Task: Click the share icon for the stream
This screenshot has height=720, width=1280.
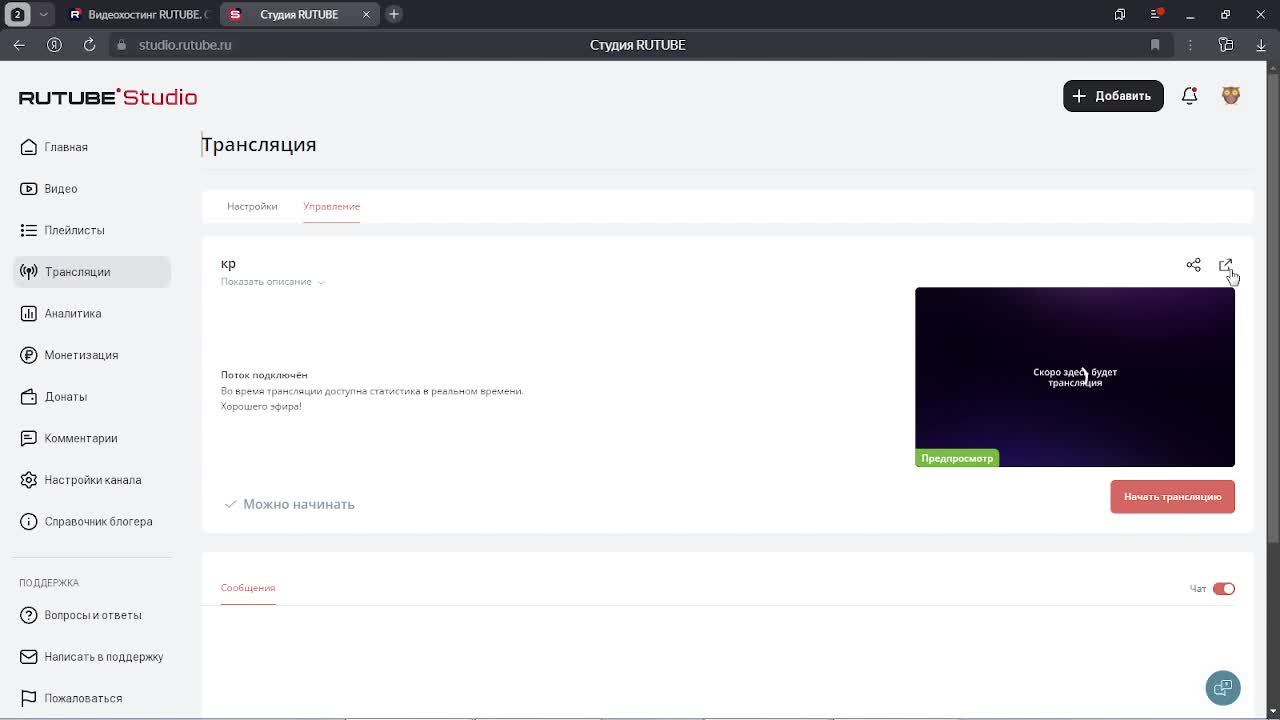Action: 1193,265
